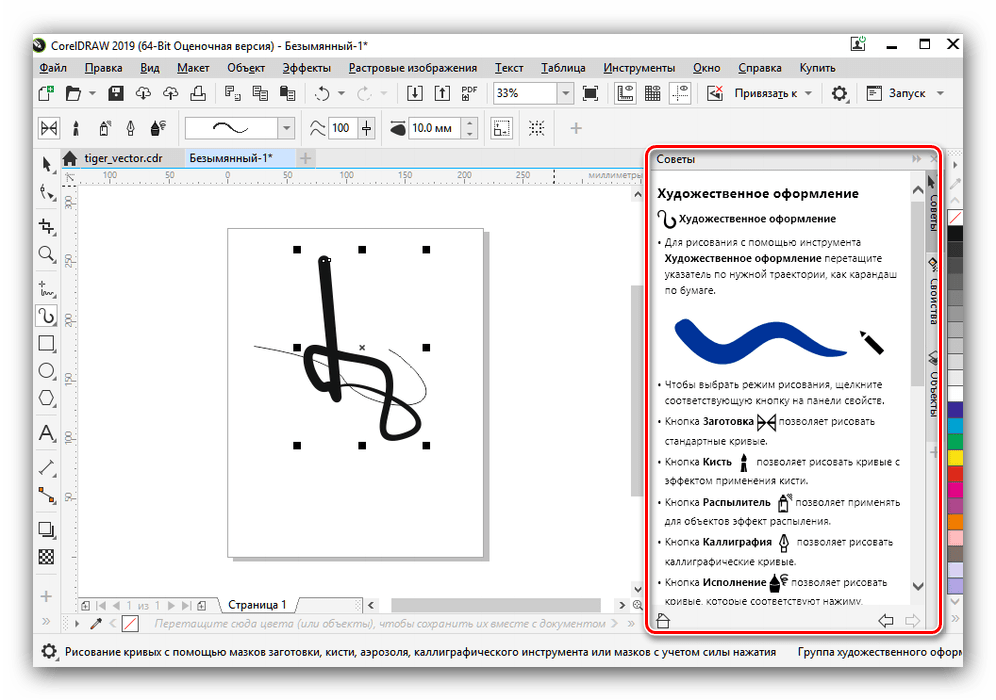Go to home page in Советы panel
This screenshot has width=996, height=700.
pyautogui.click(x=661, y=620)
